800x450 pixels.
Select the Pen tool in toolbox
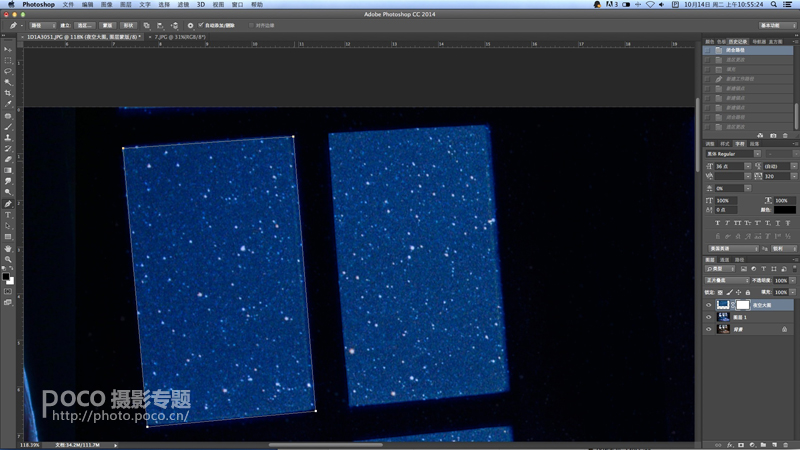click(x=8, y=204)
